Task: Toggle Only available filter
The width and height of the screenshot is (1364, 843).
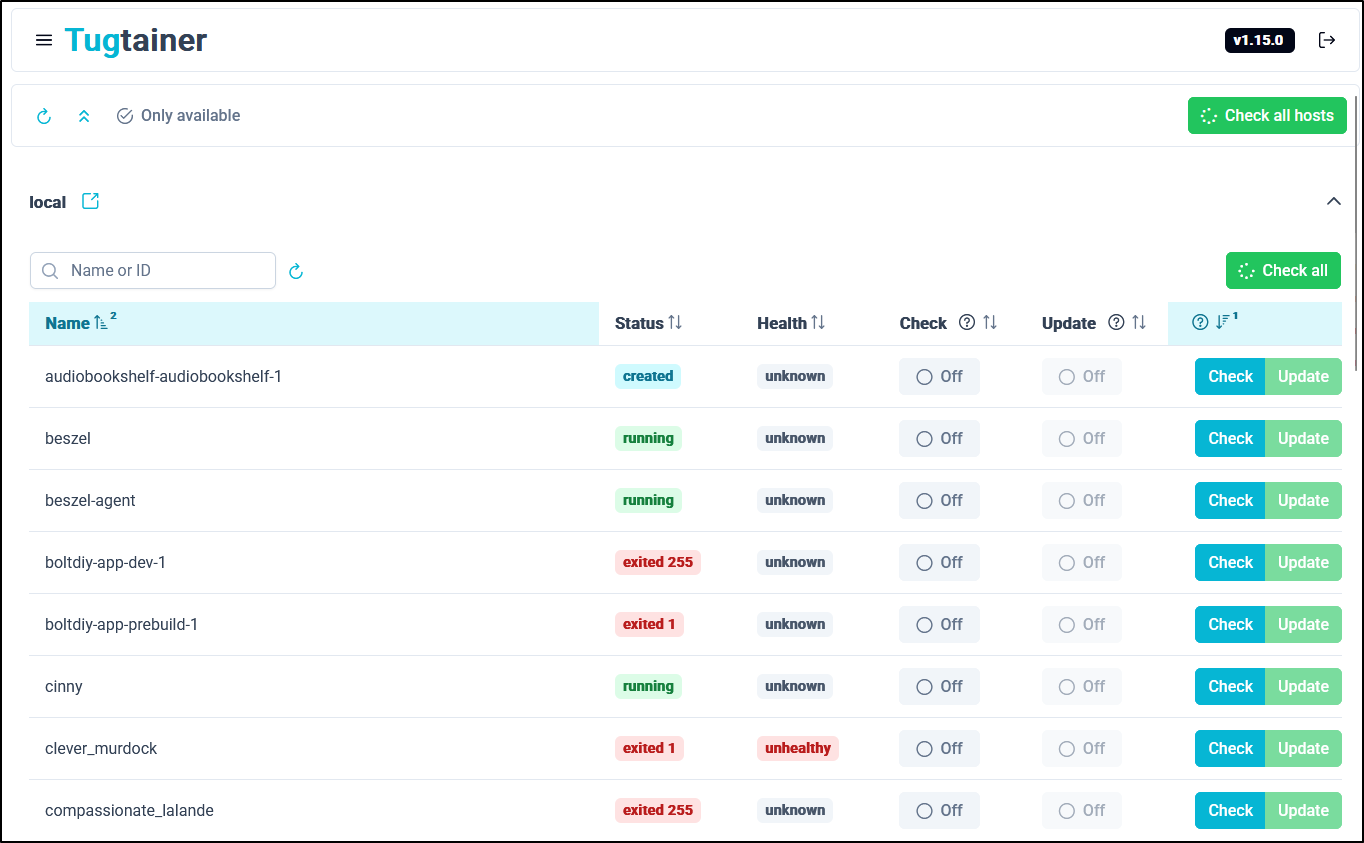Action: (x=178, y=116)
